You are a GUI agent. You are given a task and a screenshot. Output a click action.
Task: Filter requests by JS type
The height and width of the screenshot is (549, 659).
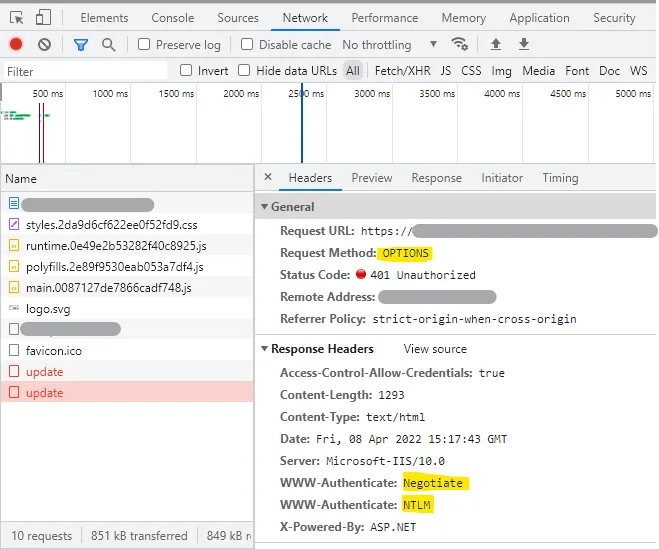click(x=446, y=71)
